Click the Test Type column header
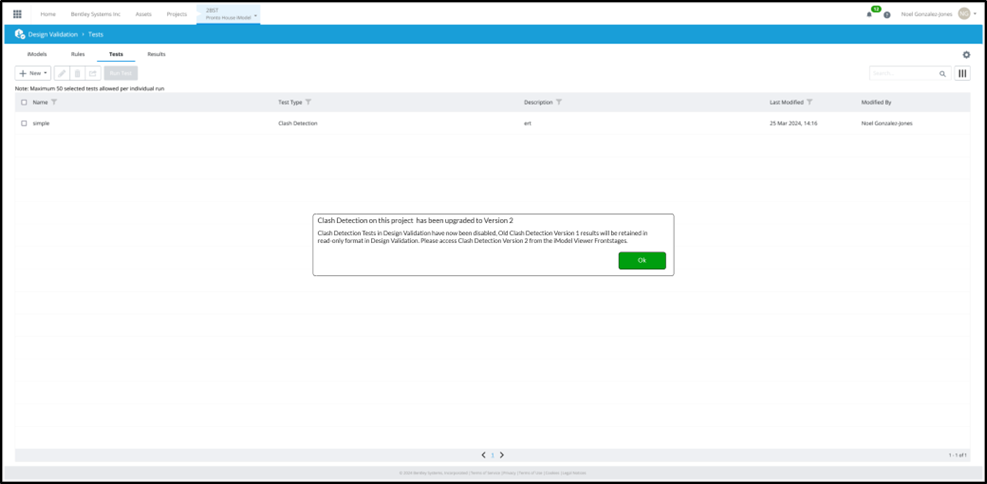This screenshot has height=484, width=987. tap(290, 102)
